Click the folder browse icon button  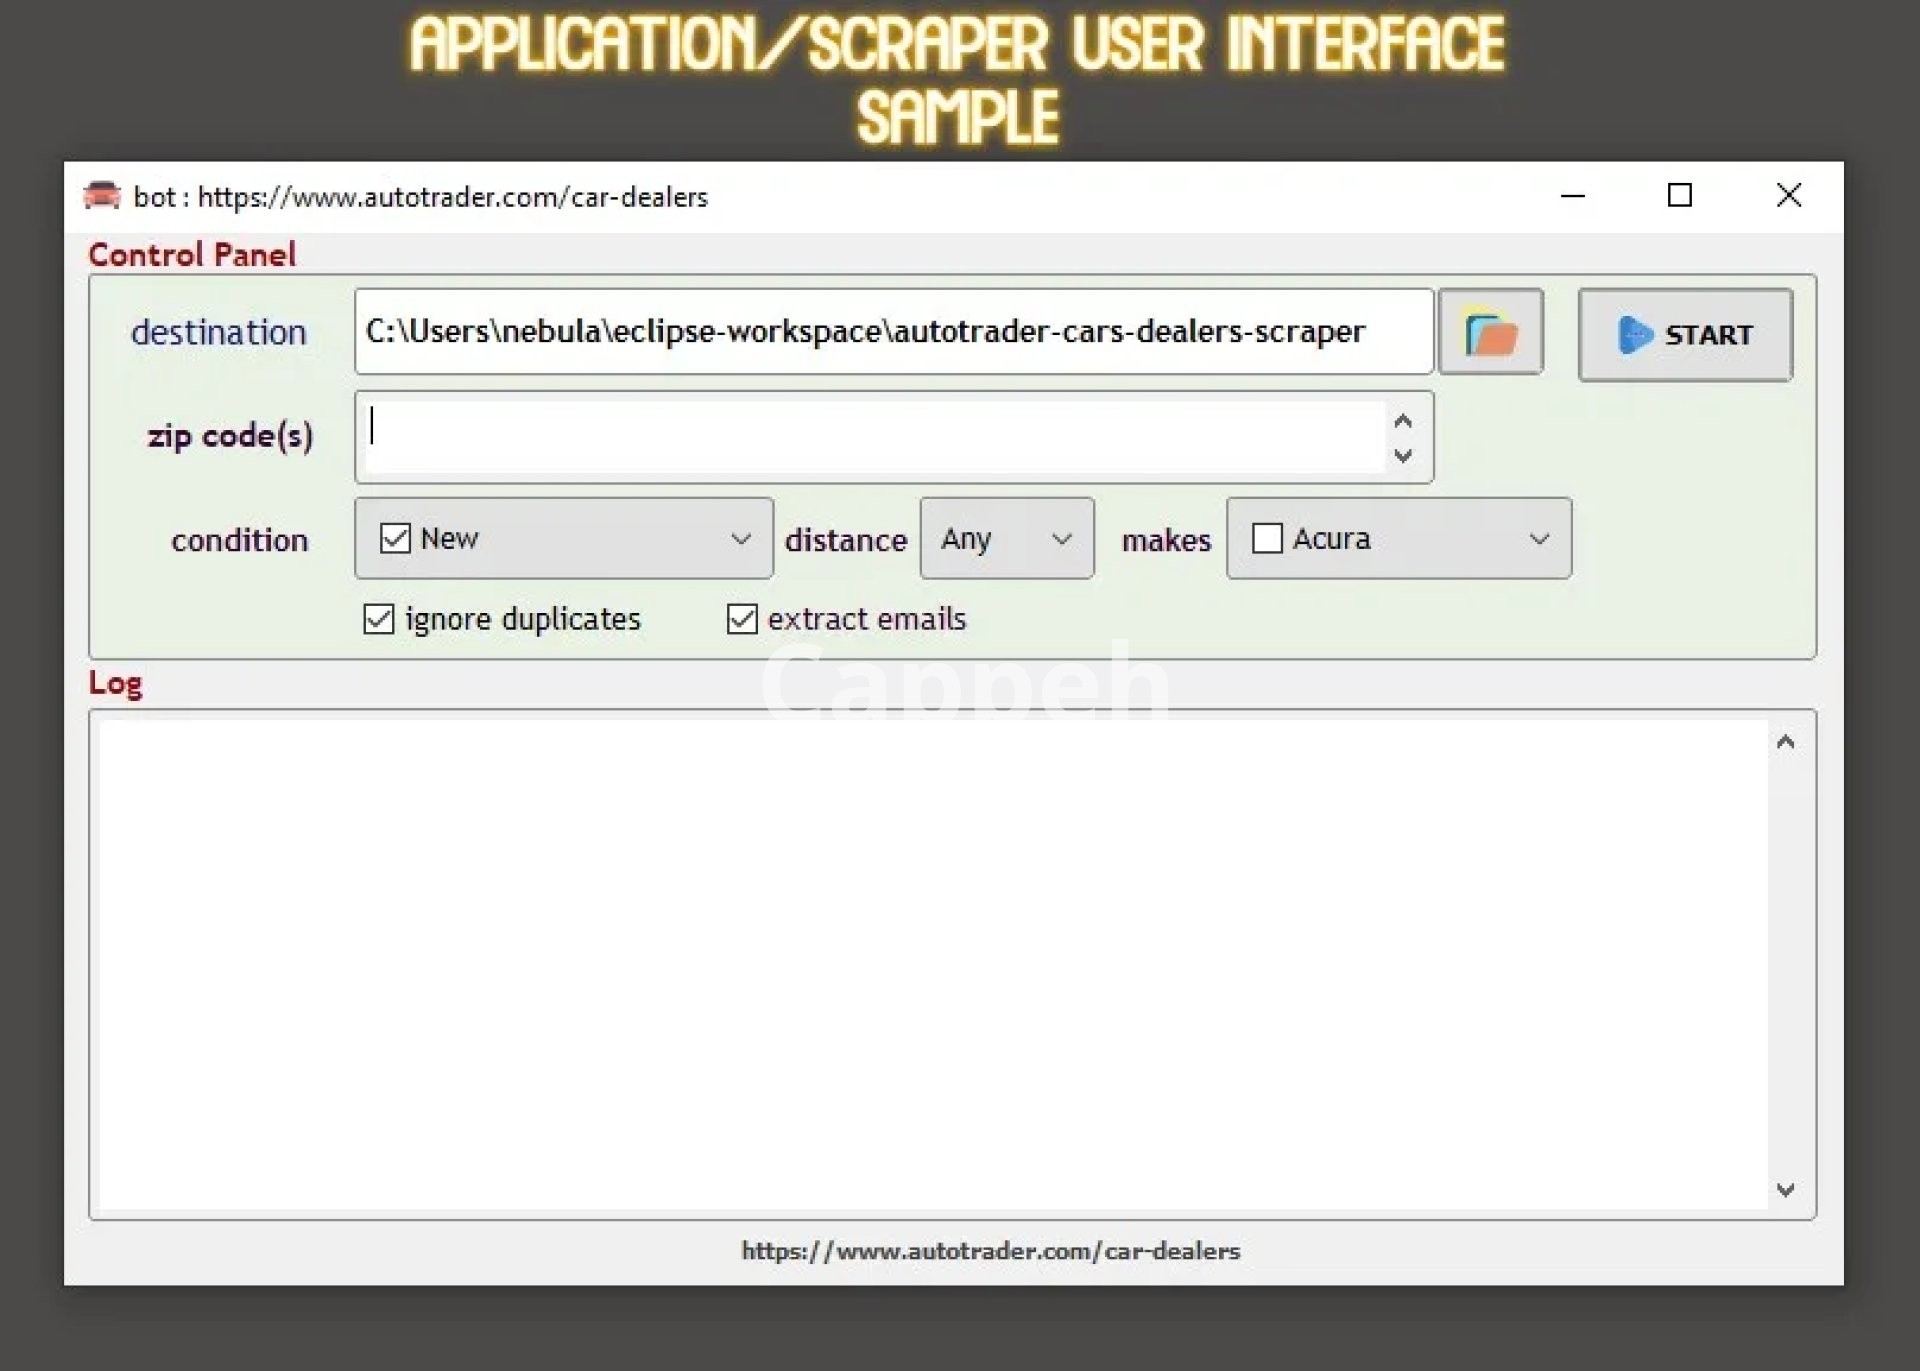(1490, 333)
